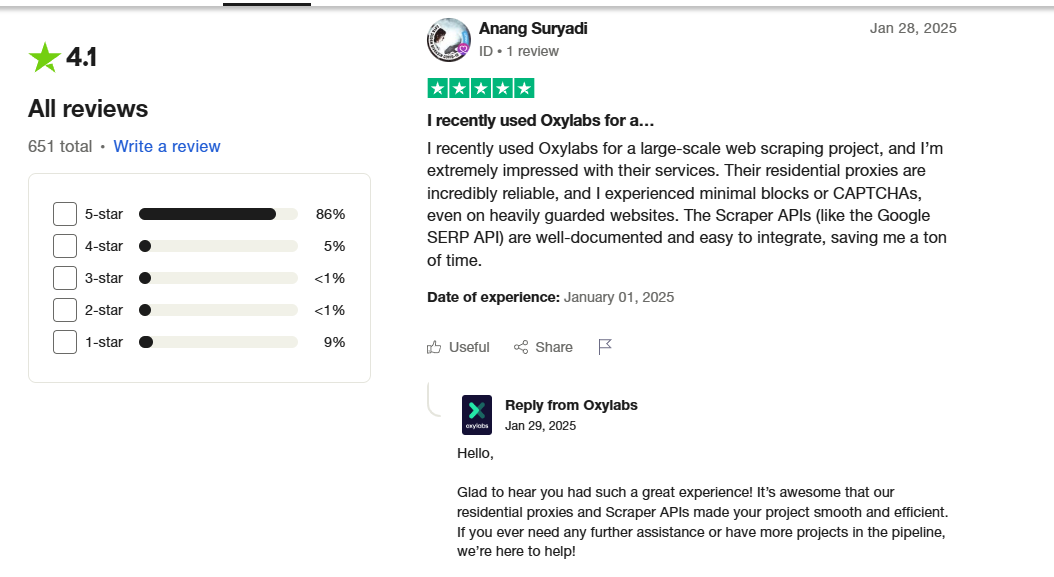Flag the review with the flag icon

(605, 346)
